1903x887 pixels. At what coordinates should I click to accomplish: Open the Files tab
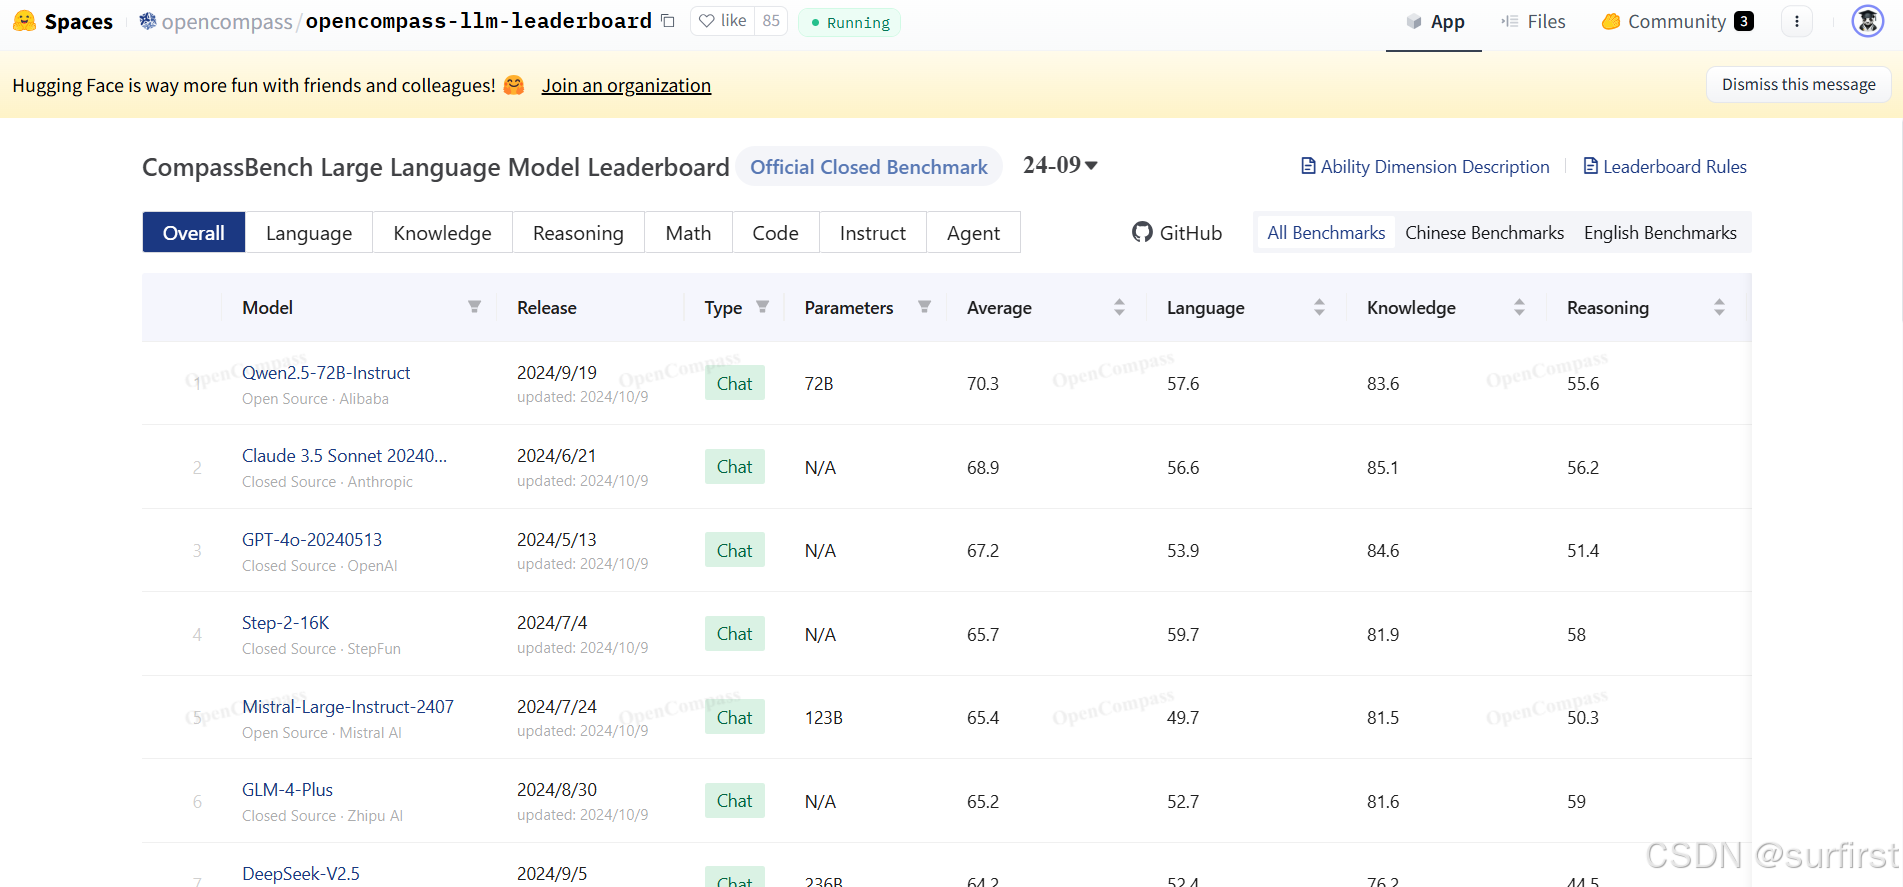point(1534,22)
